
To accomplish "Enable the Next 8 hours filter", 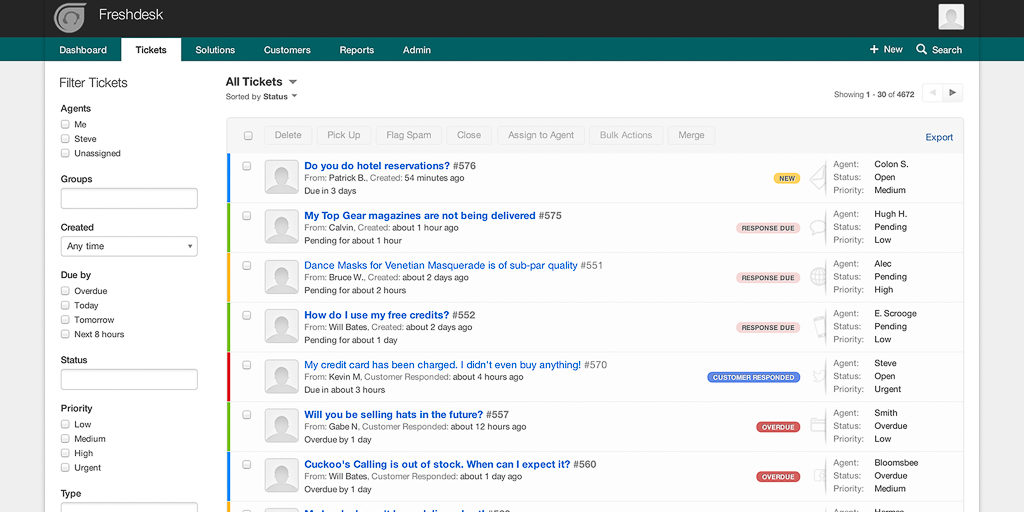I will pos(65,334).
